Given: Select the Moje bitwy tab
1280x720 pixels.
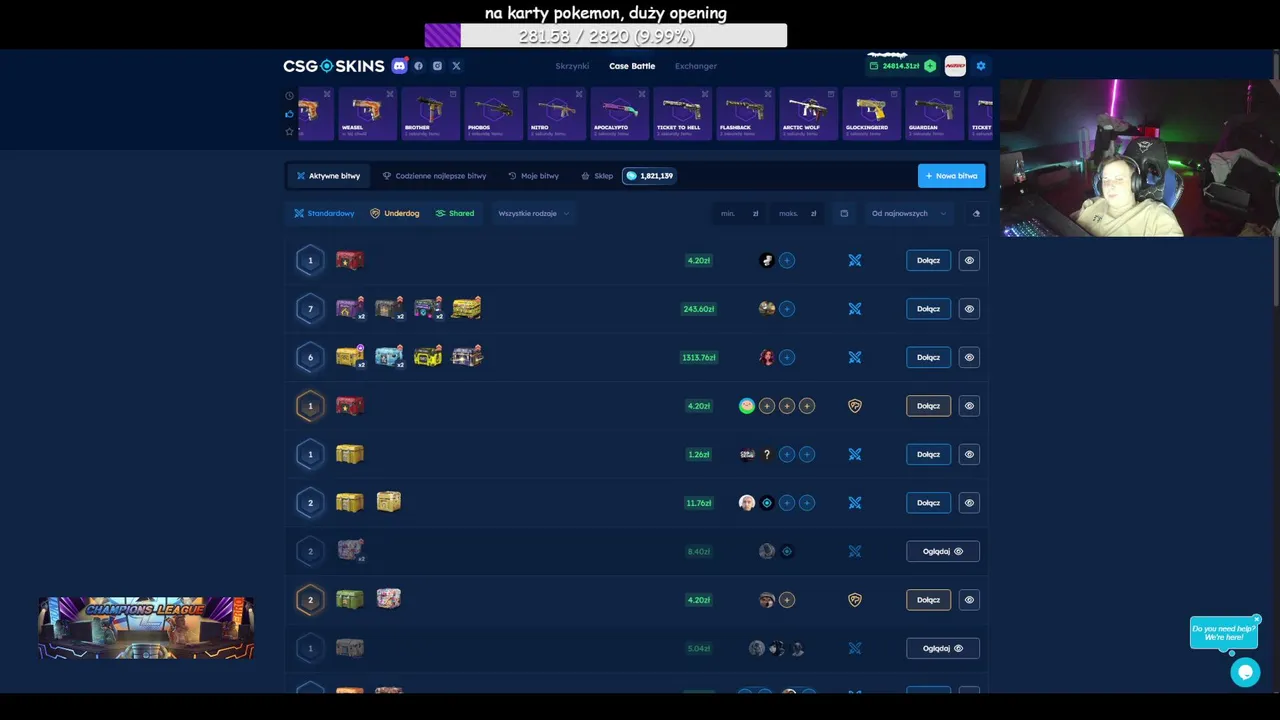Looking at the screenshot, I should pos(533,176).
